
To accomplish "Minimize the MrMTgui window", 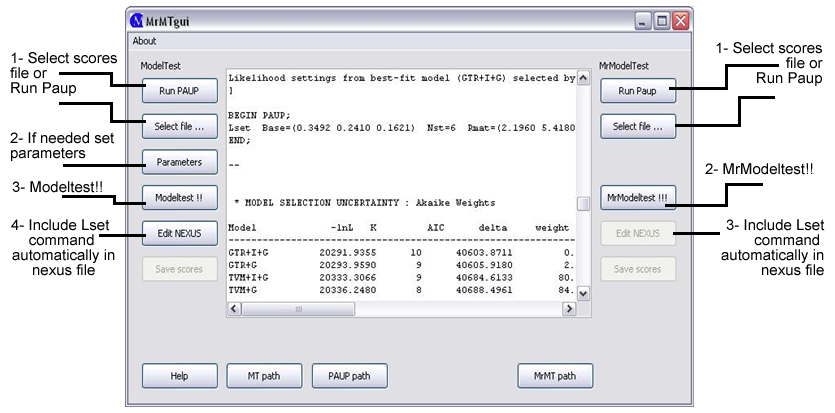I will click(643, 21).
